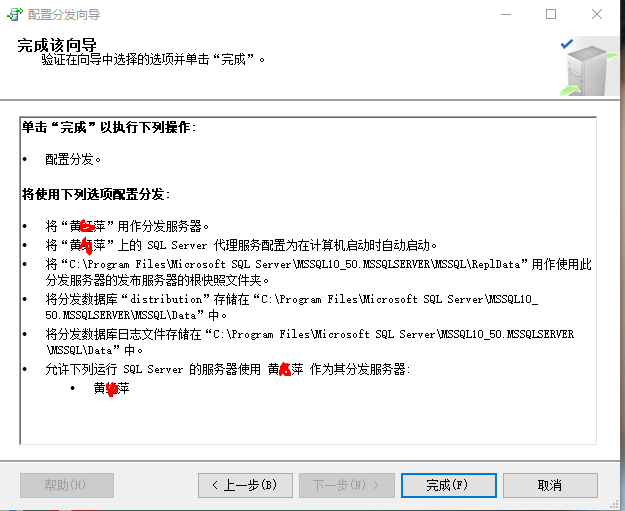The width and height of the screenshot is (625, 511).
Task: Click the line 单击“完成”以执行下列操作
Action: pos(109,128)
